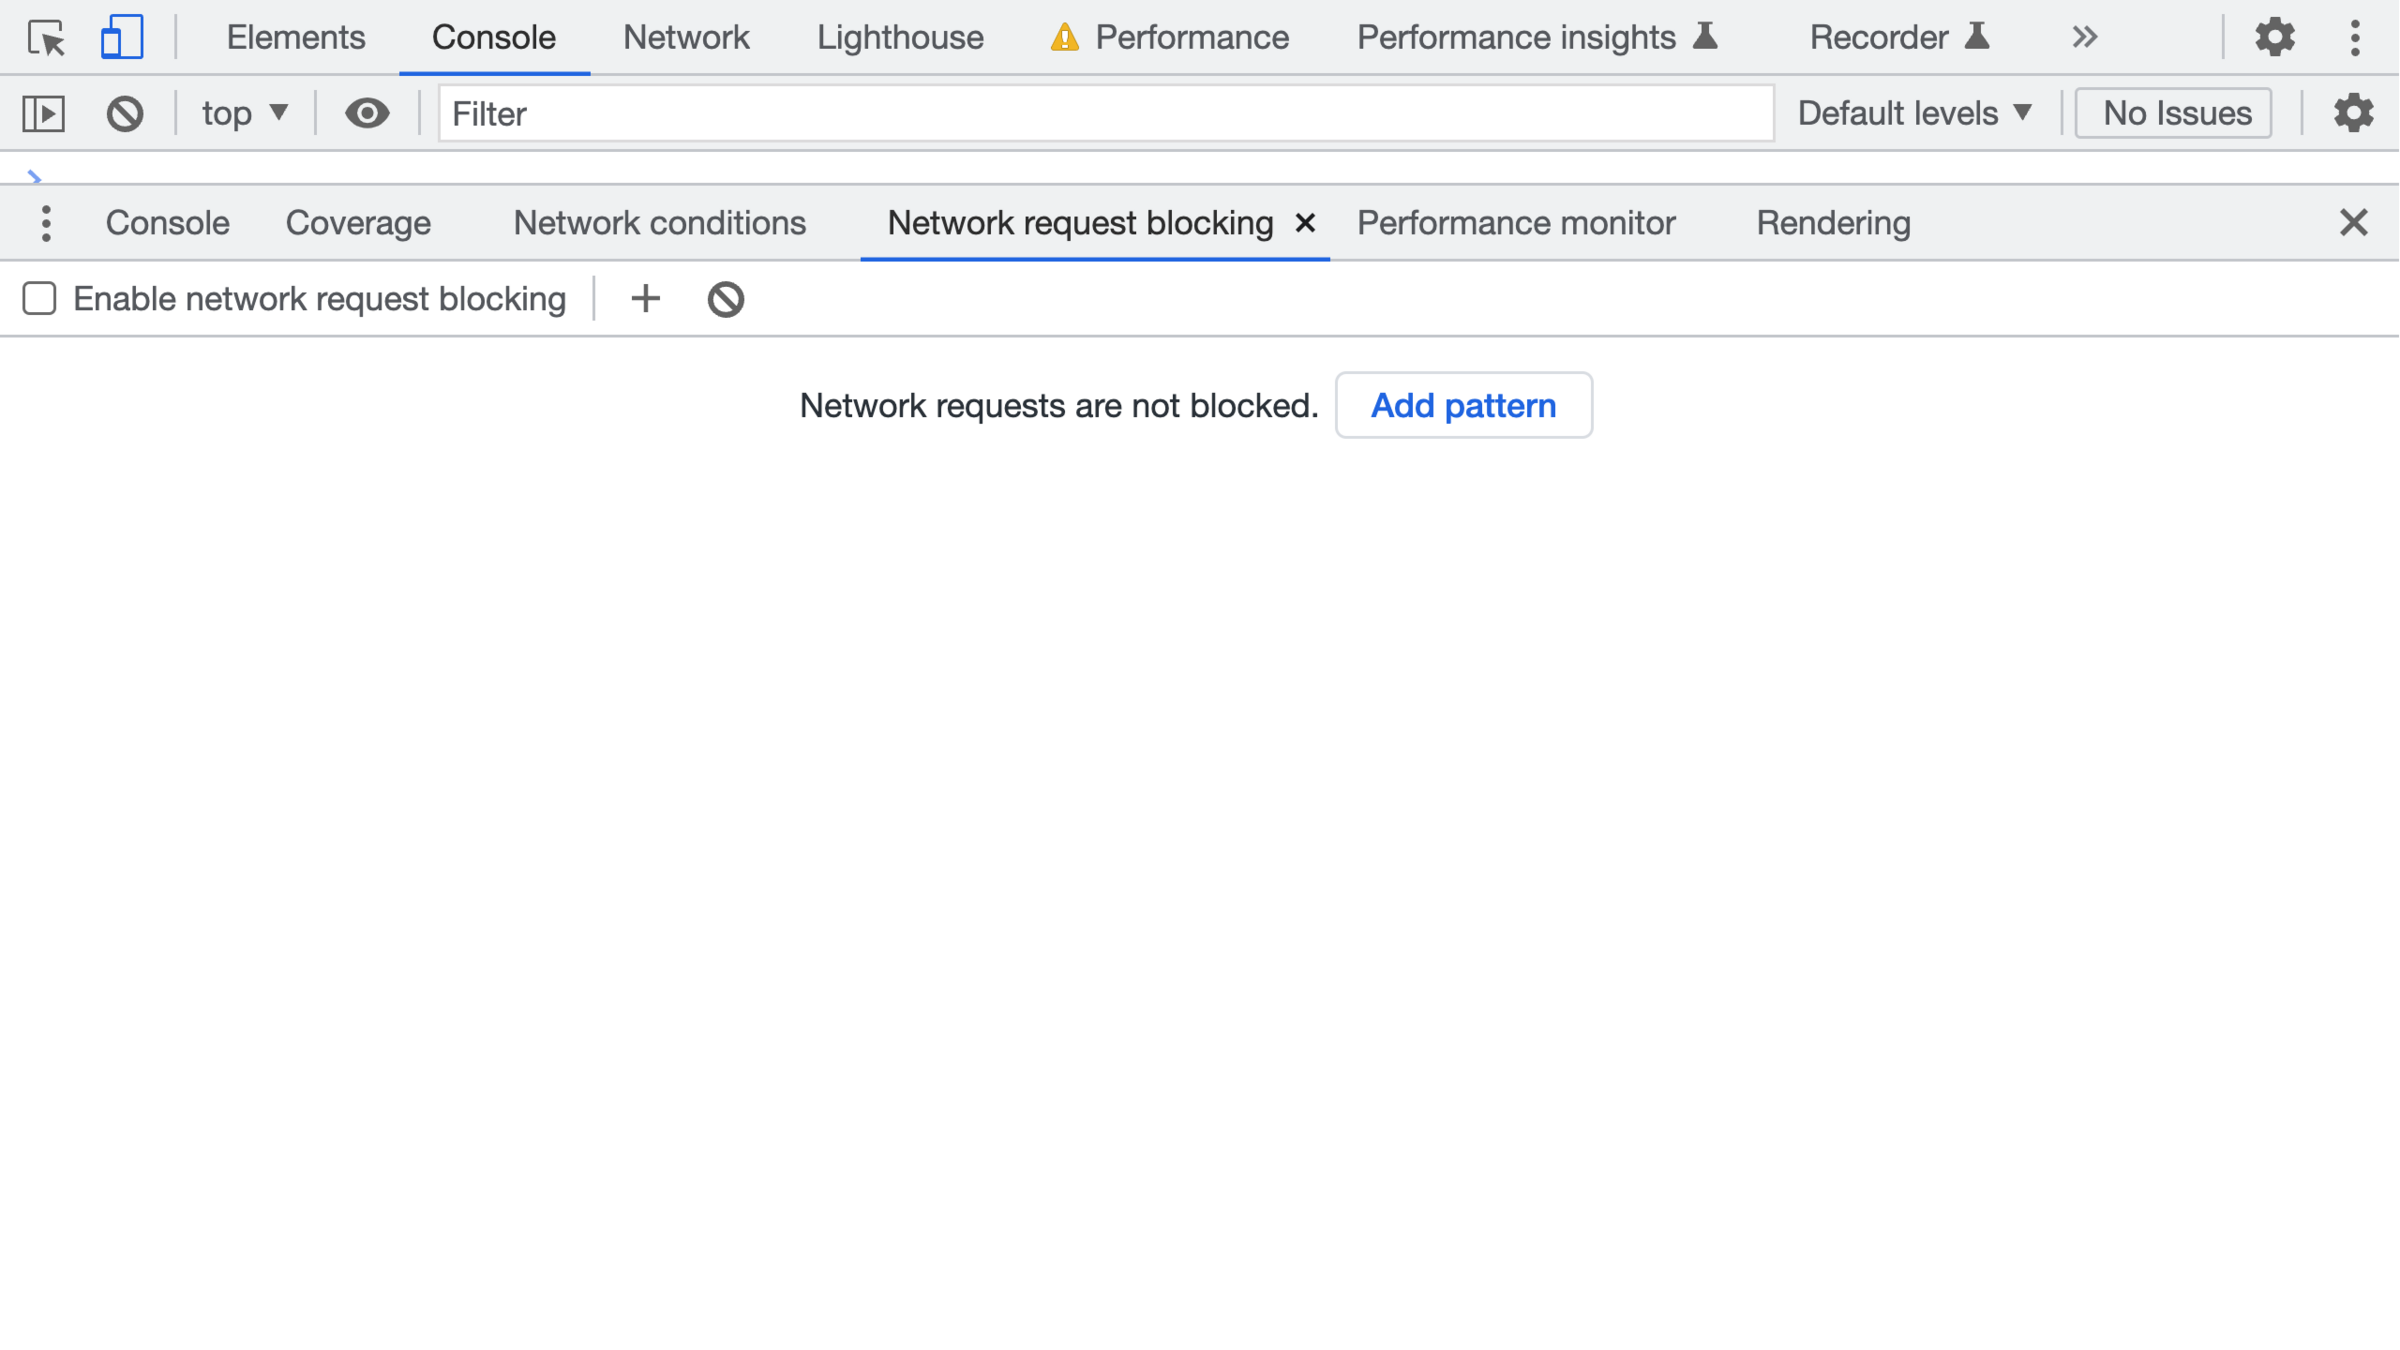Open the drawer's three-dot more tools menu
2400x1350 pixels.
tap(46, 223)
